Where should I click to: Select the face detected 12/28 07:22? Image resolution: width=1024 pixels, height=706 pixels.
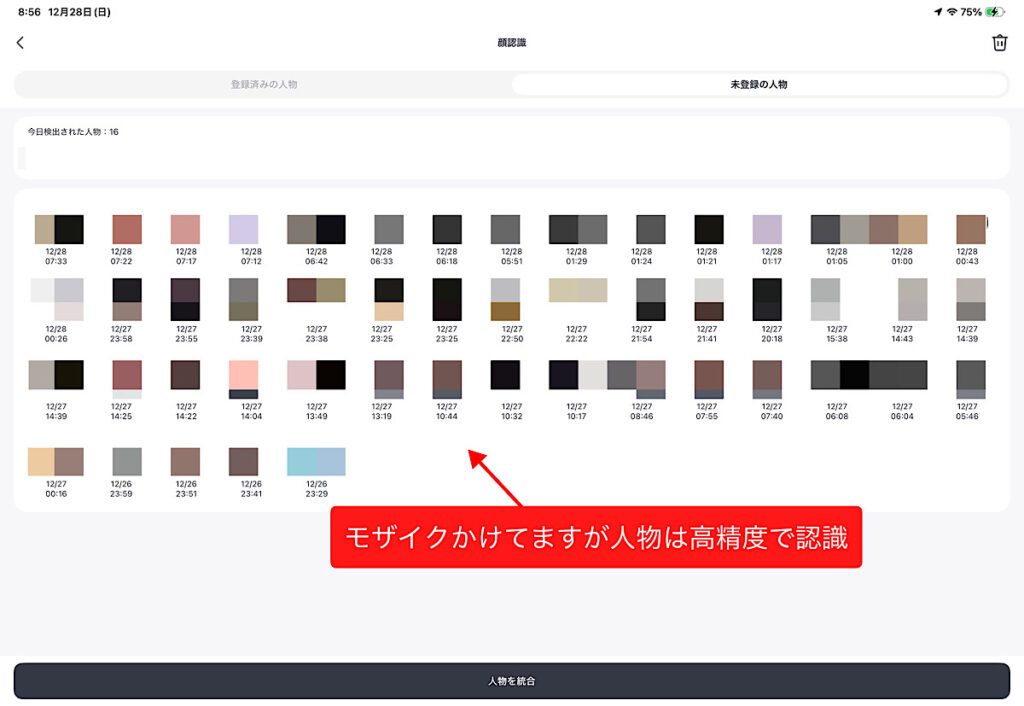point(127,230)
